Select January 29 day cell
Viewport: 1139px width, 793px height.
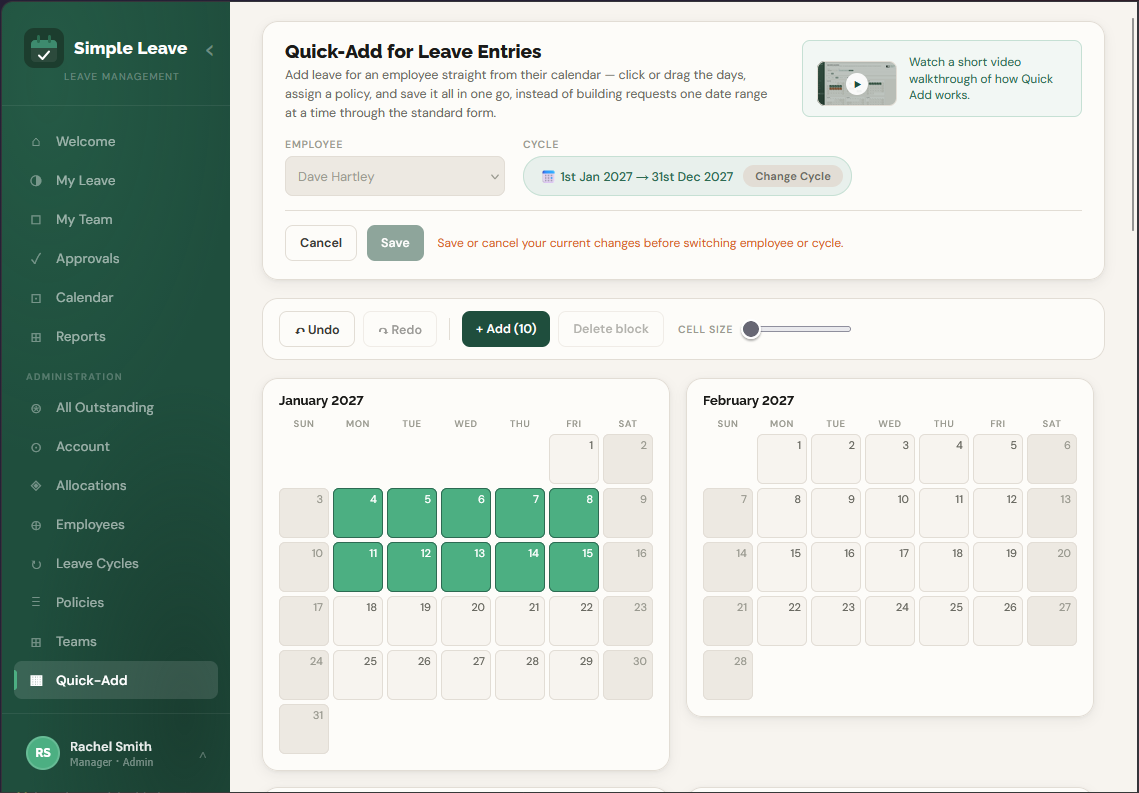coord(574,675)
